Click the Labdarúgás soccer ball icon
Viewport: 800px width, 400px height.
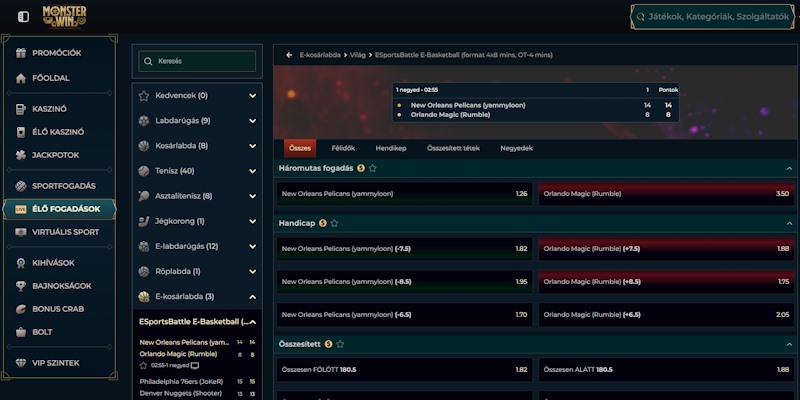click(x=144, y=121)
